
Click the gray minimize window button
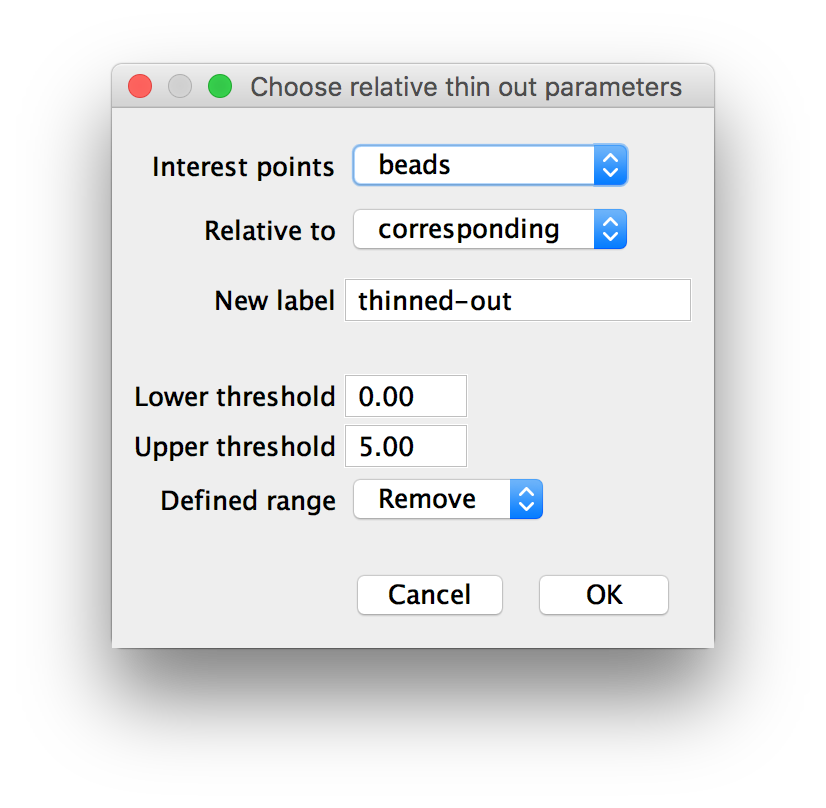(x=180, y=86)
